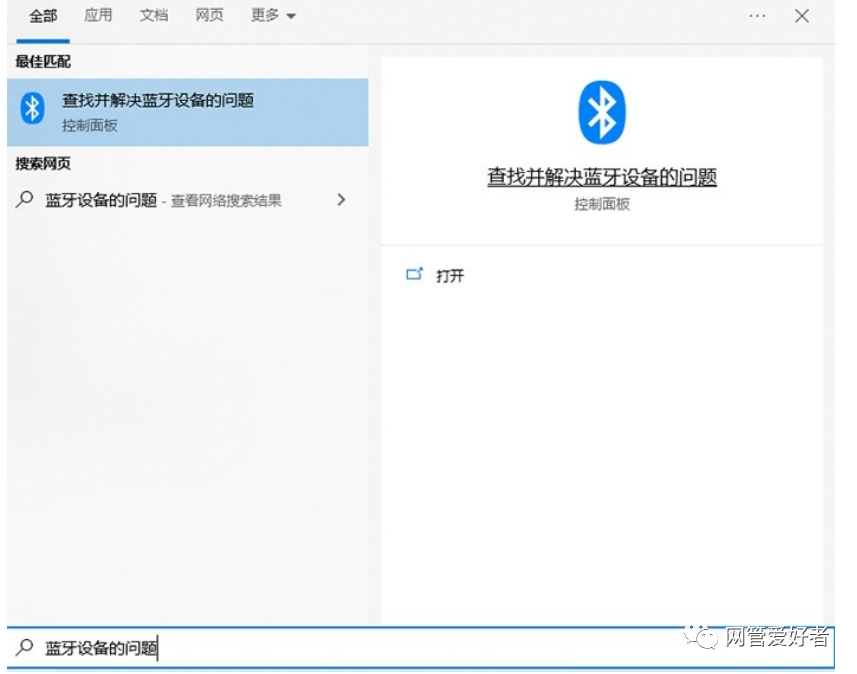
Task: Close the search panel
Action: coord(802,16)
